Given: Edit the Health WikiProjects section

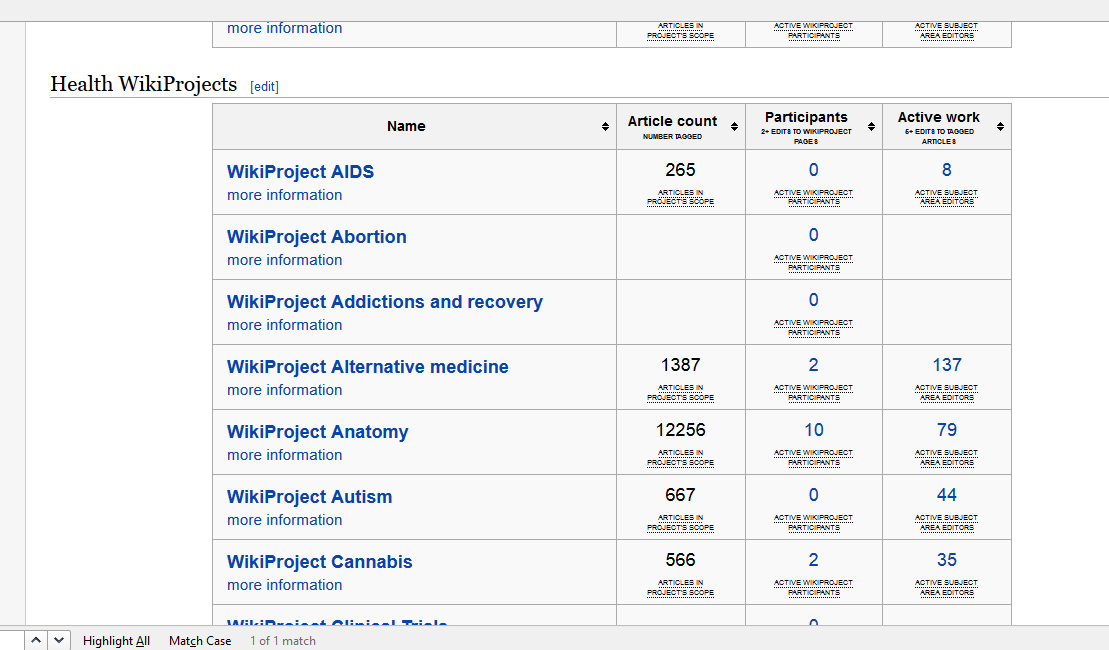Looking at the screenshot, I should (x=265, y=86).
